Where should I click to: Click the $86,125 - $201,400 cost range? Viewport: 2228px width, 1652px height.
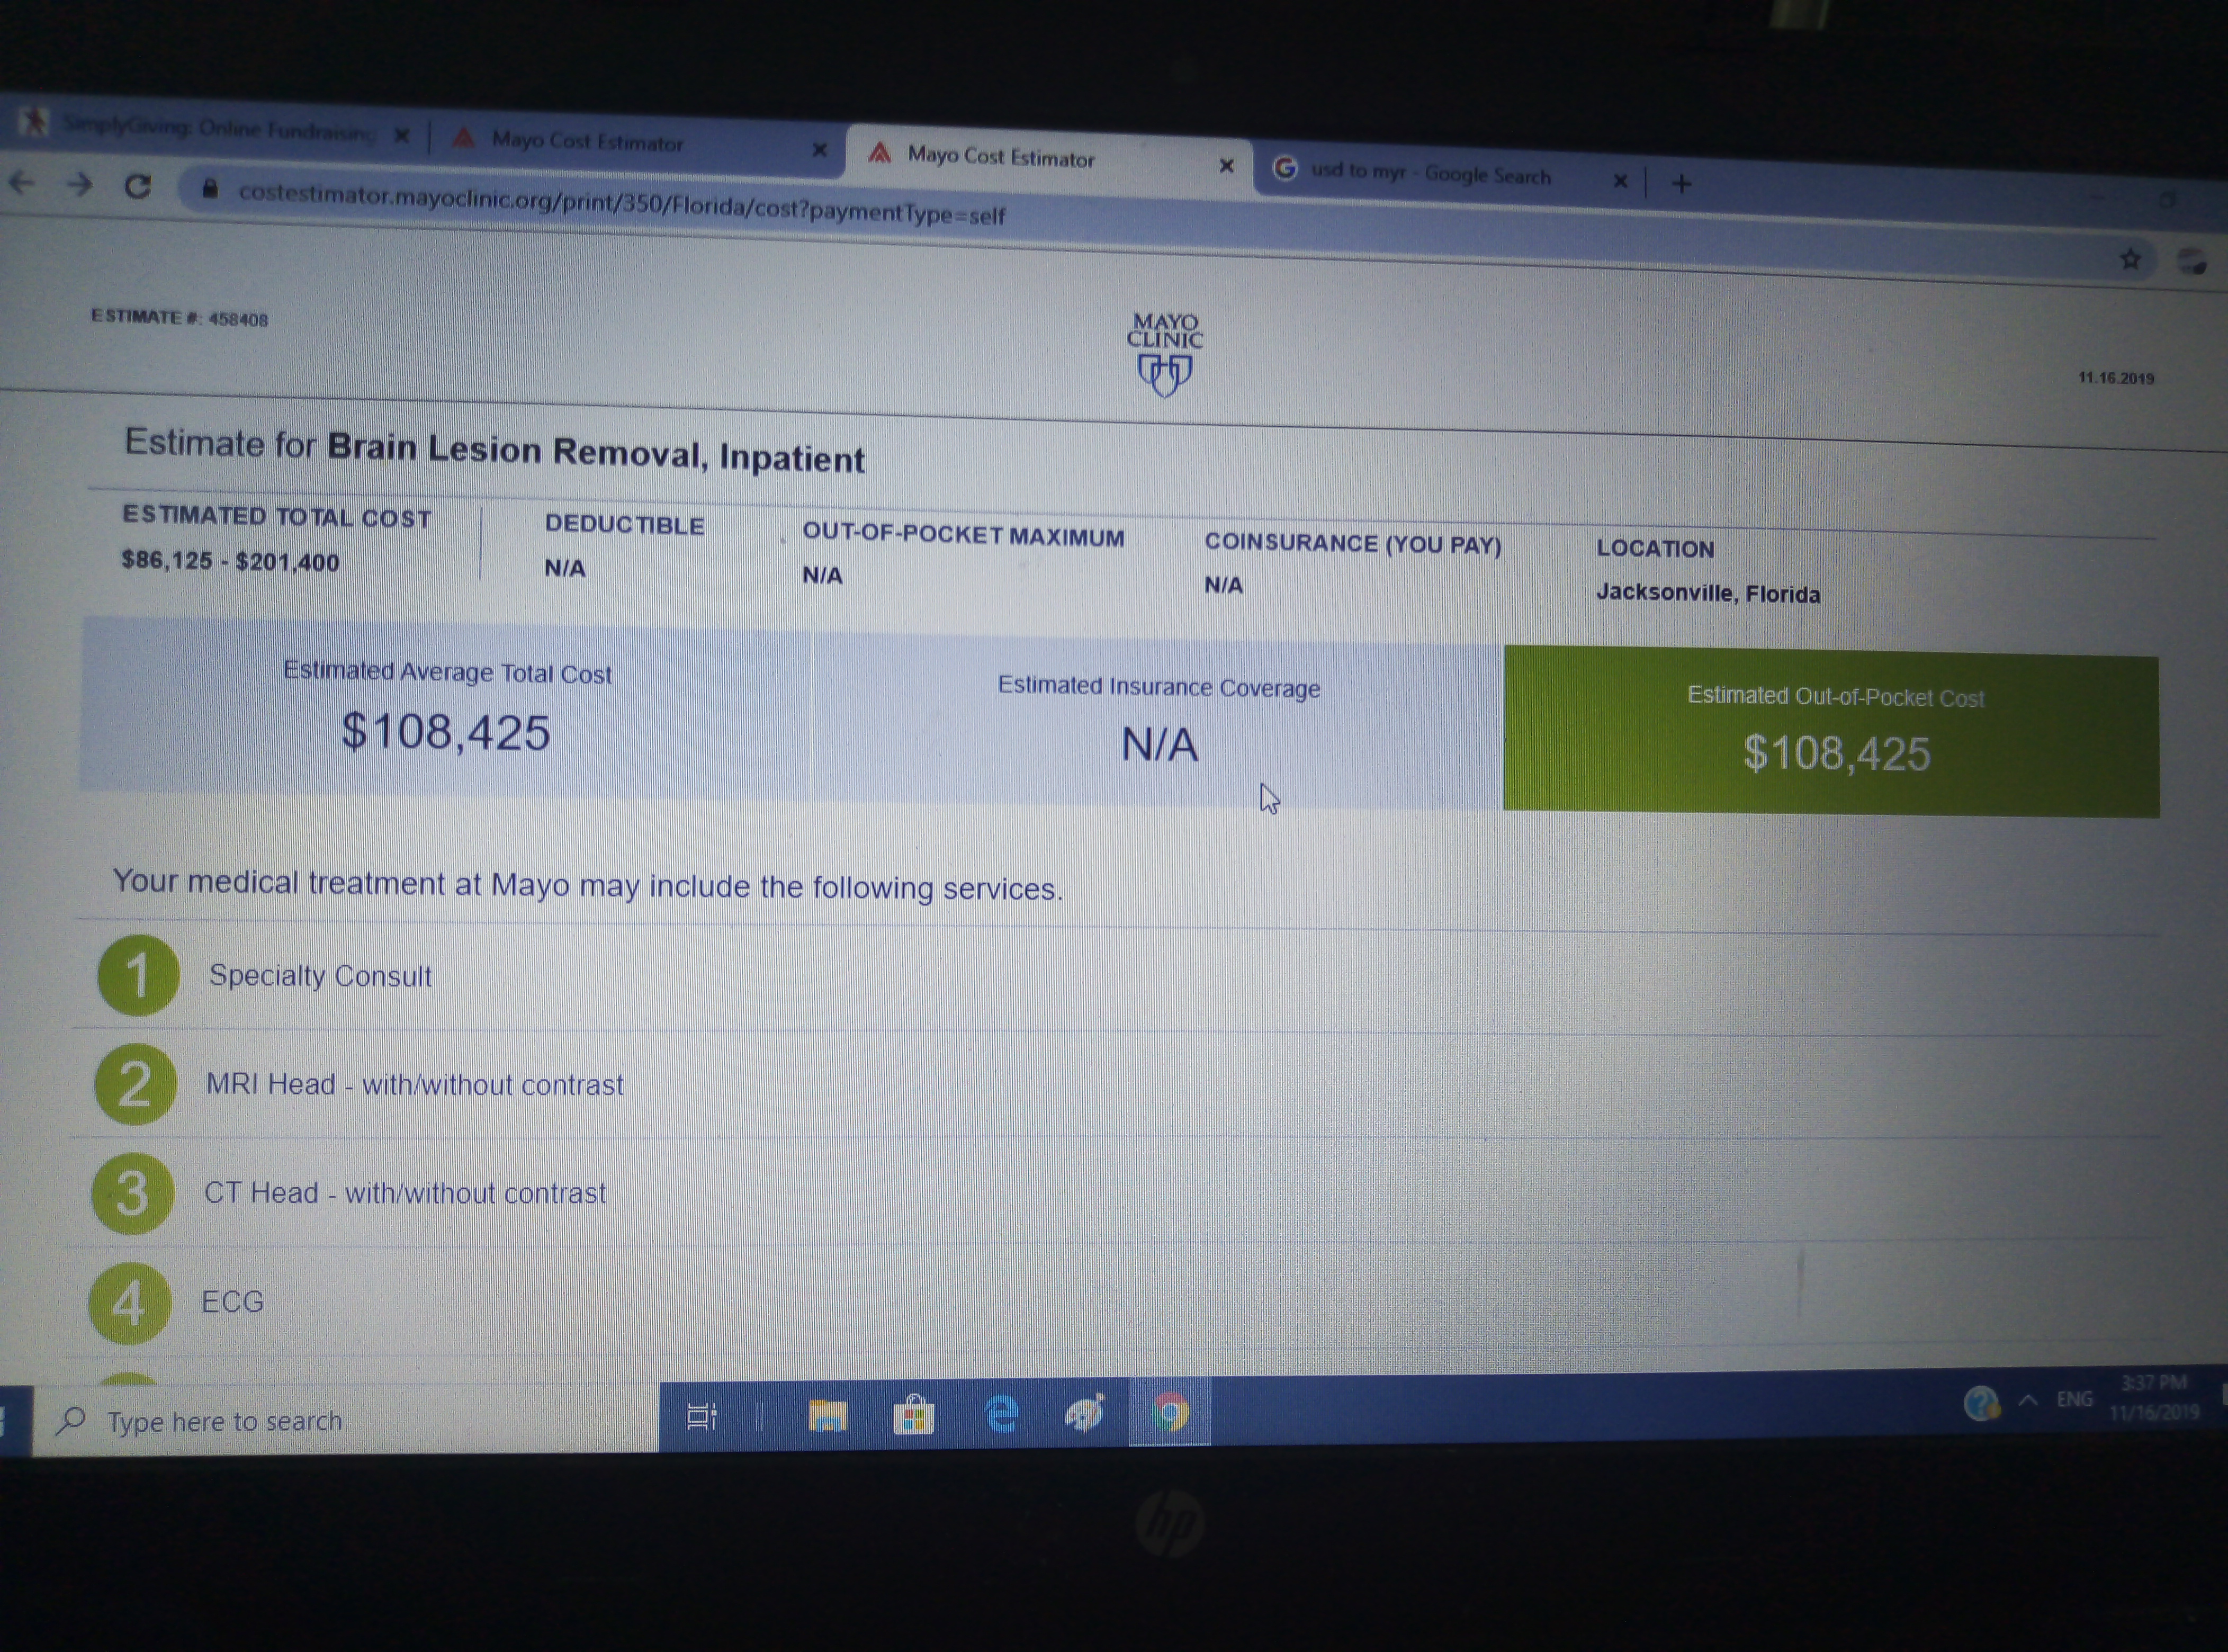(230, 561)
